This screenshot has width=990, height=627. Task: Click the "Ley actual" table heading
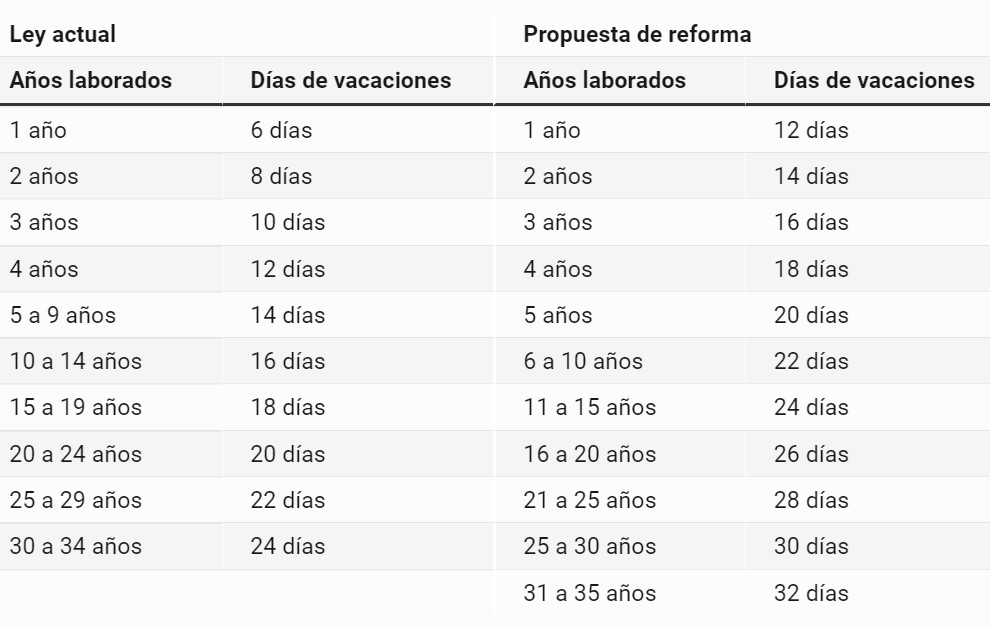click(x=62, y=34)
